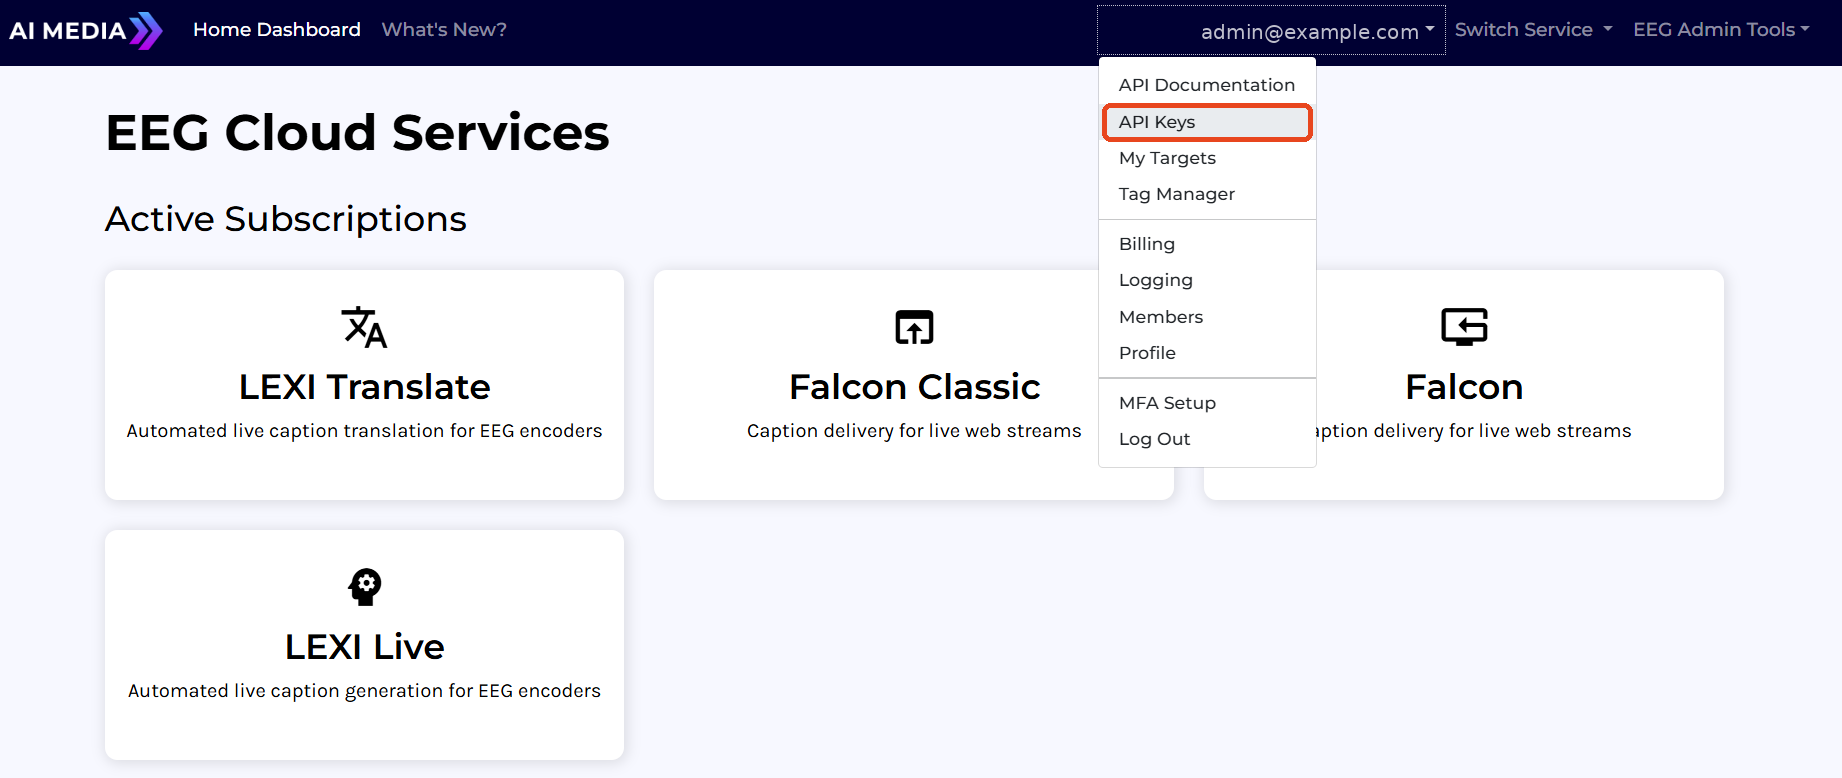Choose Log Out from the menu

tap(1207, 439)
